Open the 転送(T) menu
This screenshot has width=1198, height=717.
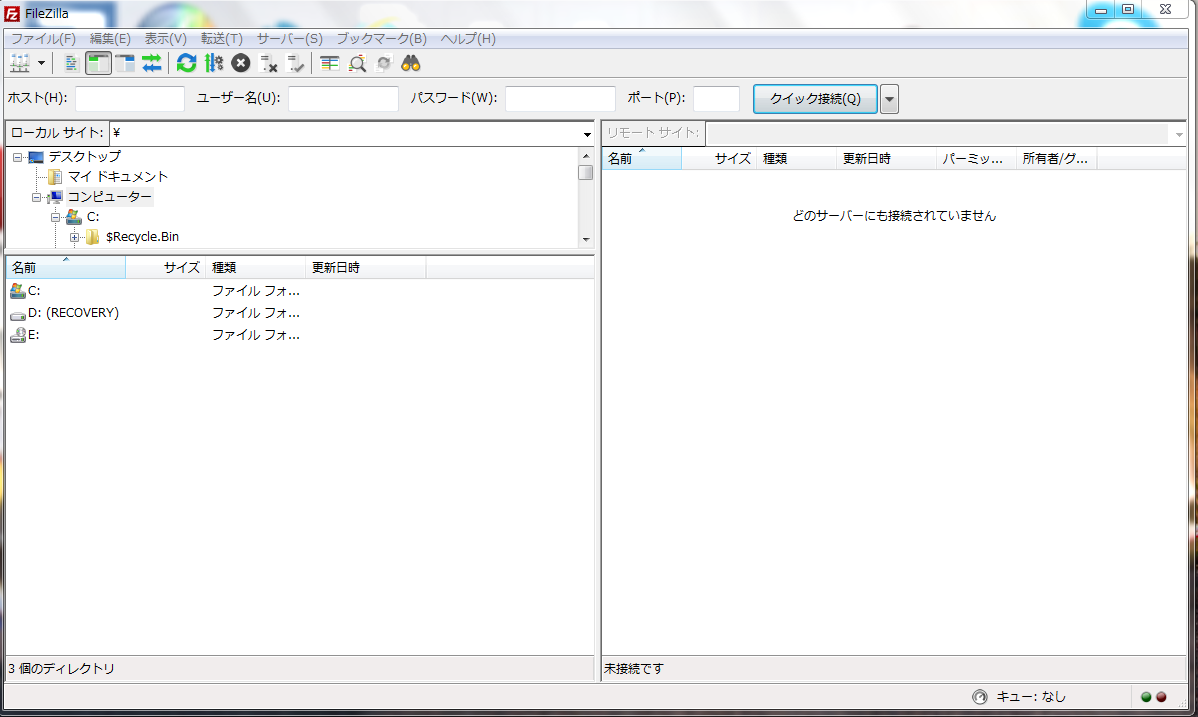coord(221,39)
